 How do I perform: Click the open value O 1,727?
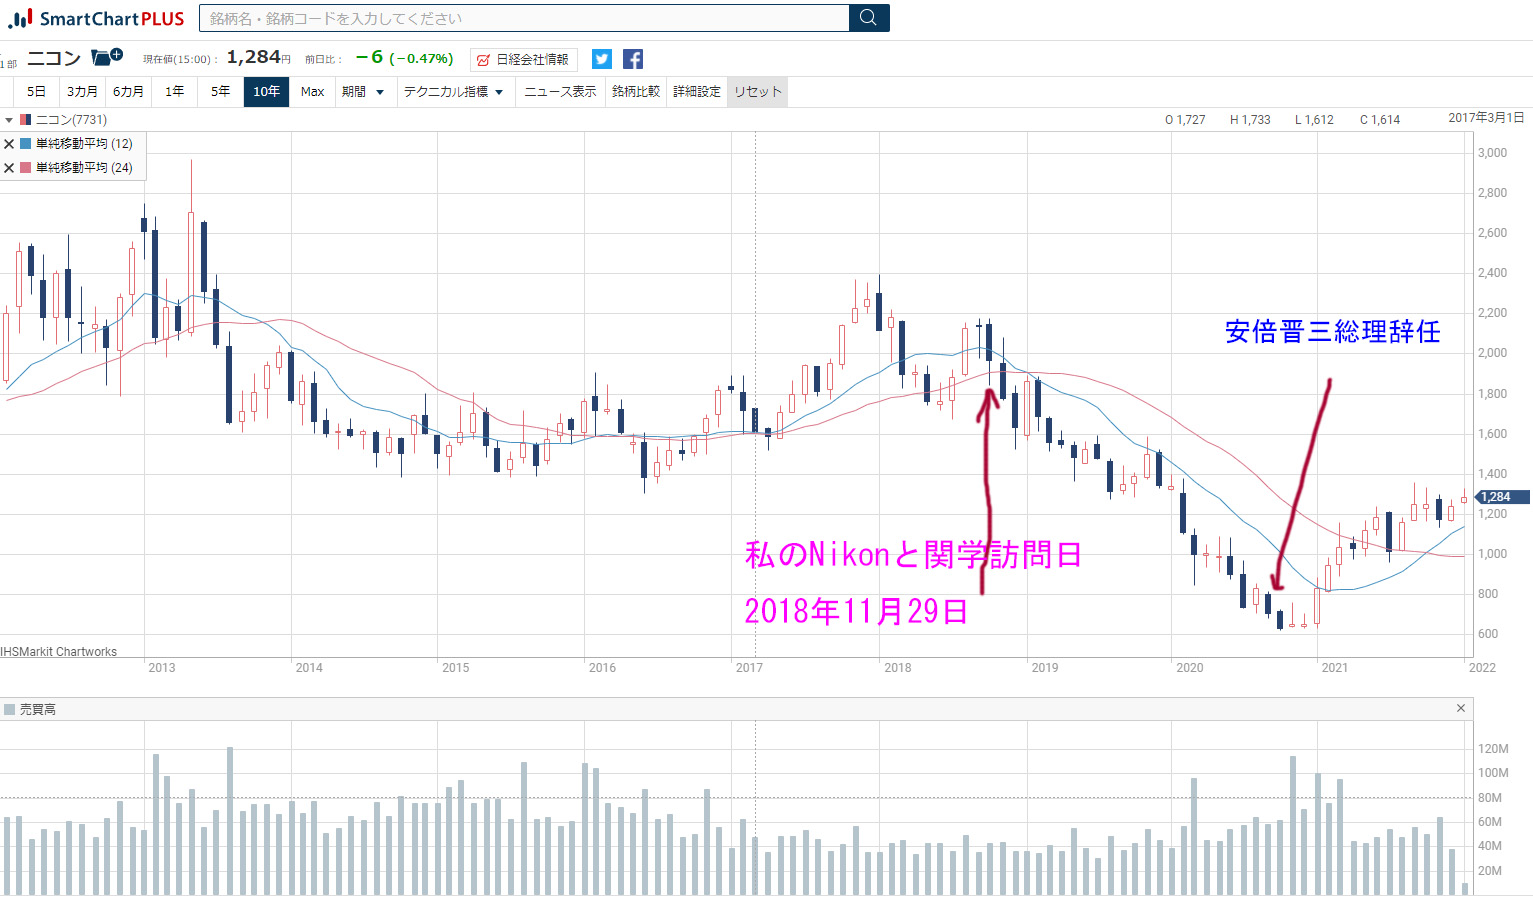(1185, 120)
